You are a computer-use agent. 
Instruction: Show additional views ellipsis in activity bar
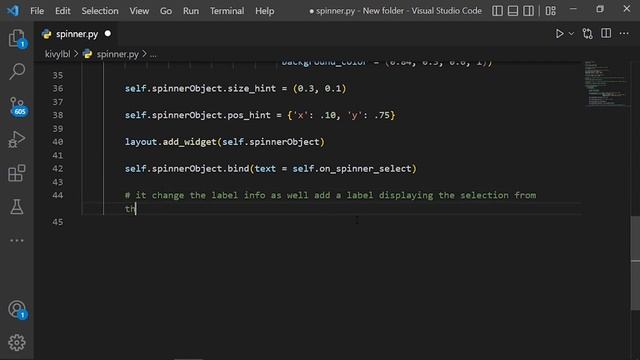[17, 240]
